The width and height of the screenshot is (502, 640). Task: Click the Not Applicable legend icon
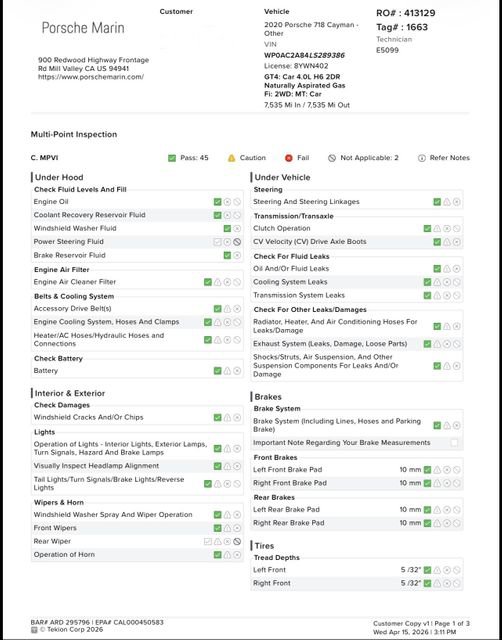332,158
